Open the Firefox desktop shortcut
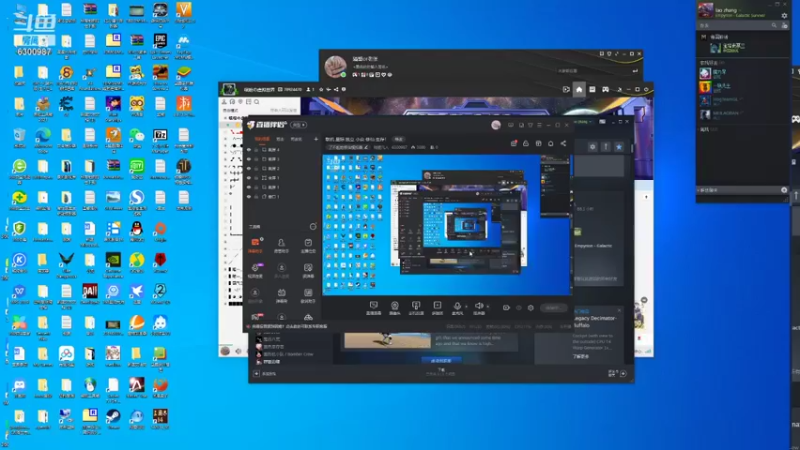Image resolution: width=800 pixels, height=450 pixels. click(x=160, y=388)
